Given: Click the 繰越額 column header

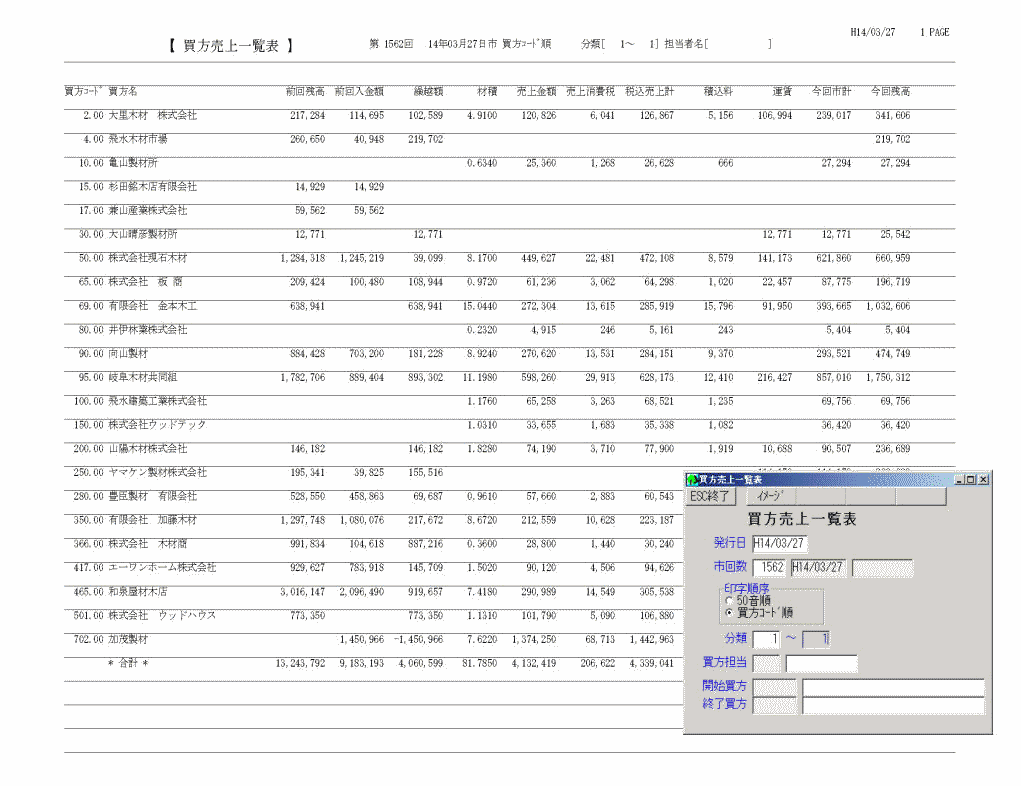Looking at the screenshot, I should (x=428, y=91).
